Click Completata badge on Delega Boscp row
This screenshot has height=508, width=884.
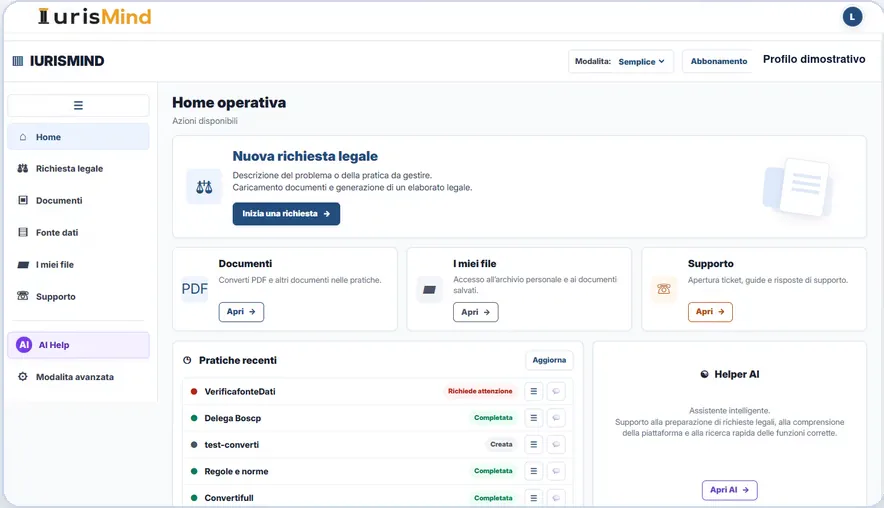click(493, 418)
